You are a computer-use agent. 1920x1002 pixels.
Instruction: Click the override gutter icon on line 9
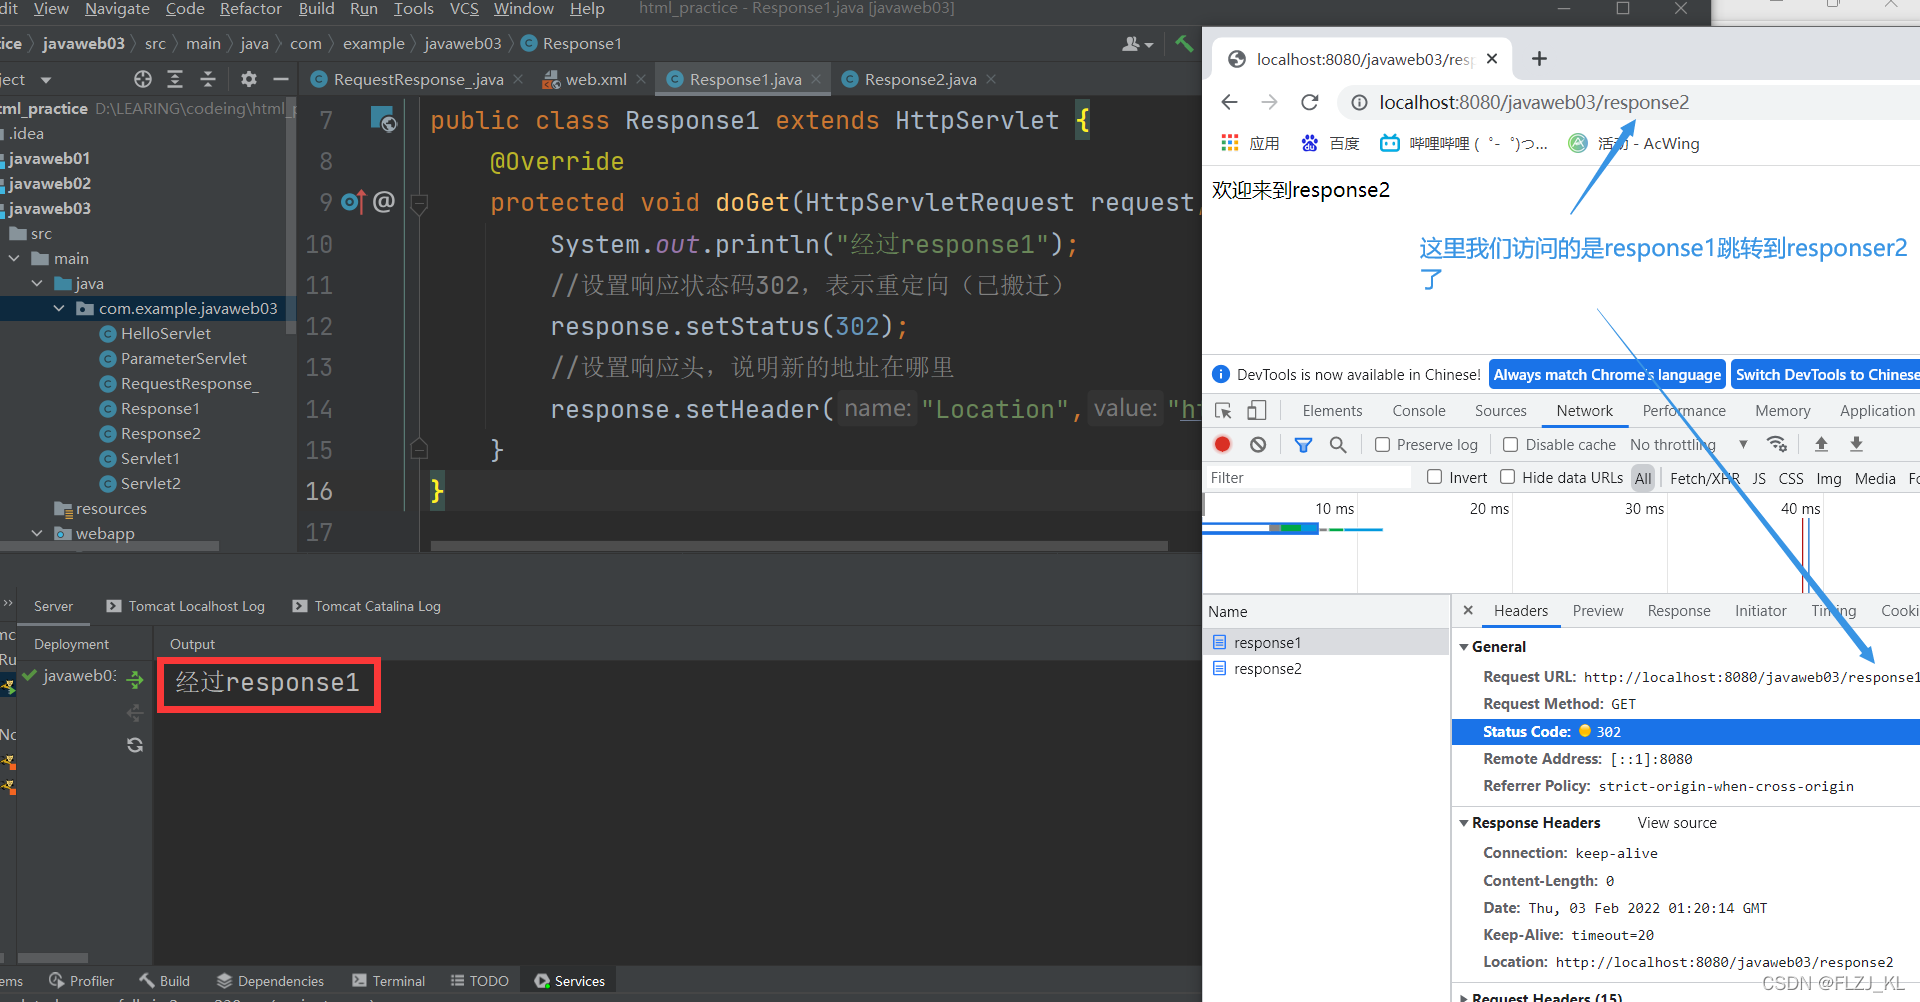pyautogui.click(x=352, y=202)
